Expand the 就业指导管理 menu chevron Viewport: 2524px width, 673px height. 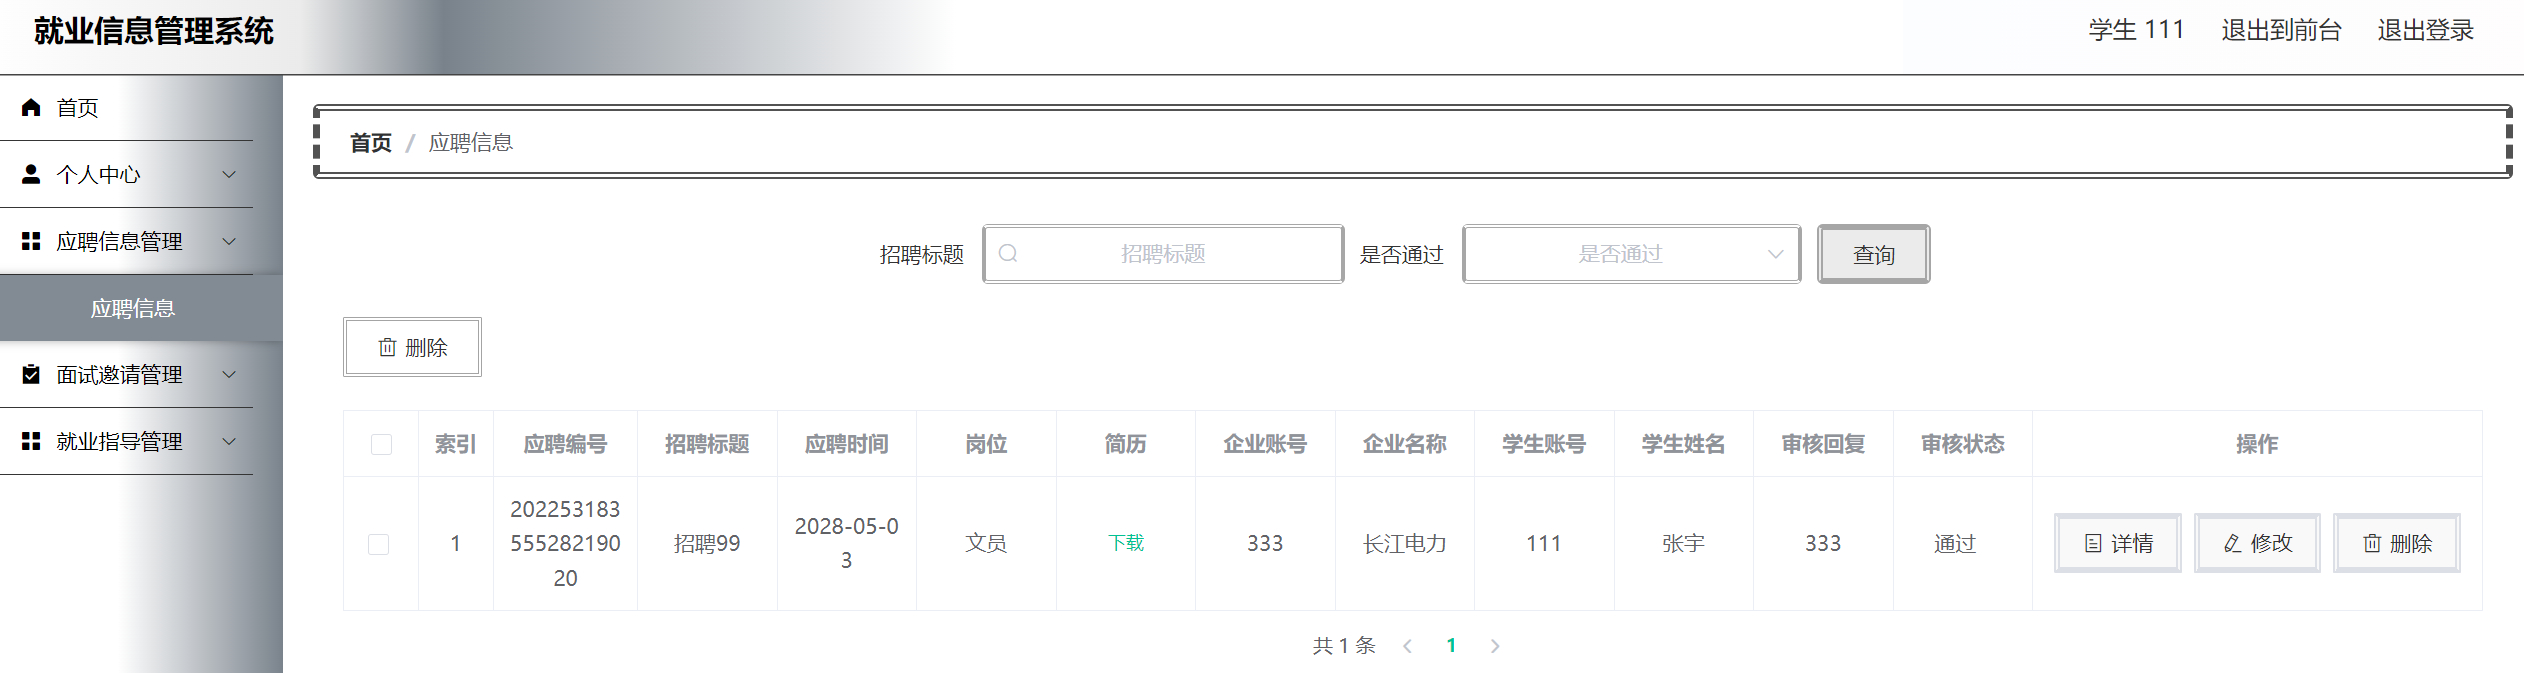click(229, 441)
